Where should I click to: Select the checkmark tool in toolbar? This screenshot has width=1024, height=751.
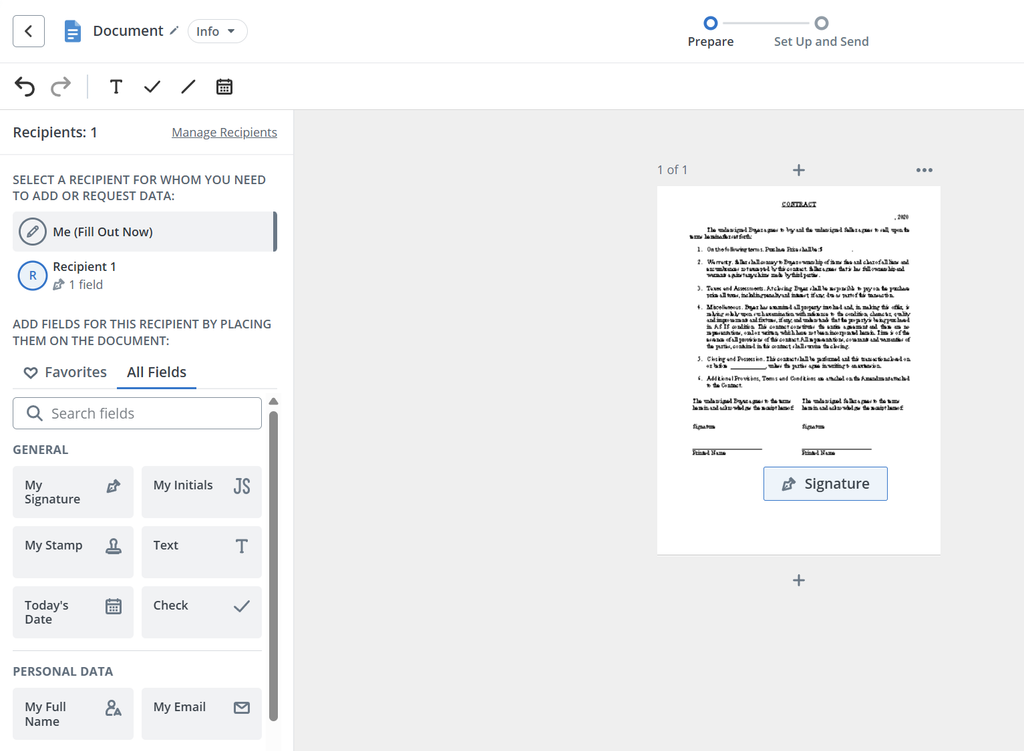(152, 86)
